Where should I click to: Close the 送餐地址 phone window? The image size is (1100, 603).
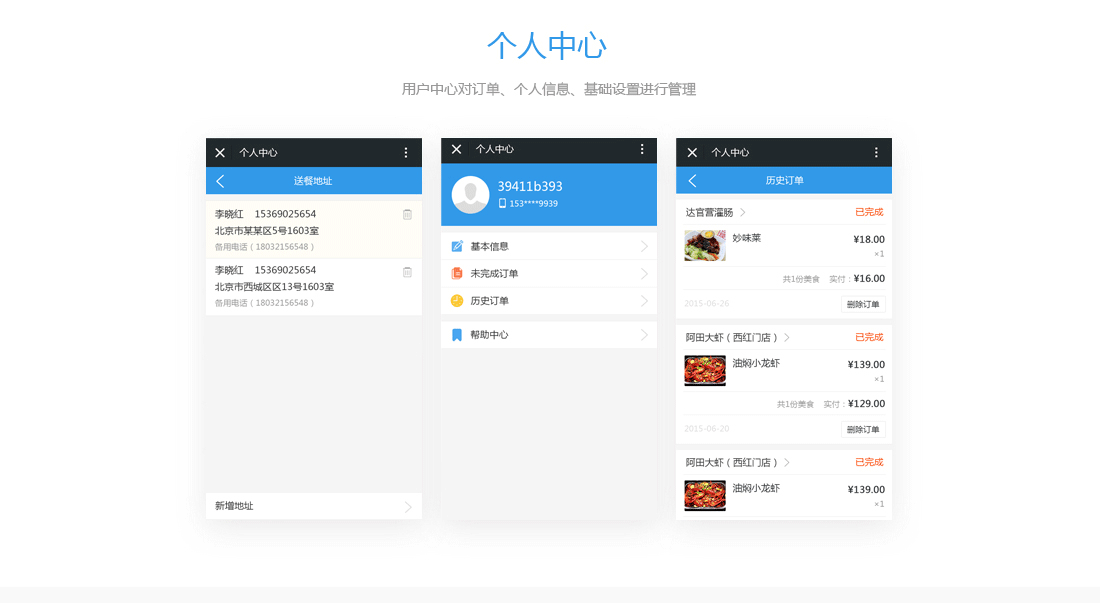click(x=220, y=153)
